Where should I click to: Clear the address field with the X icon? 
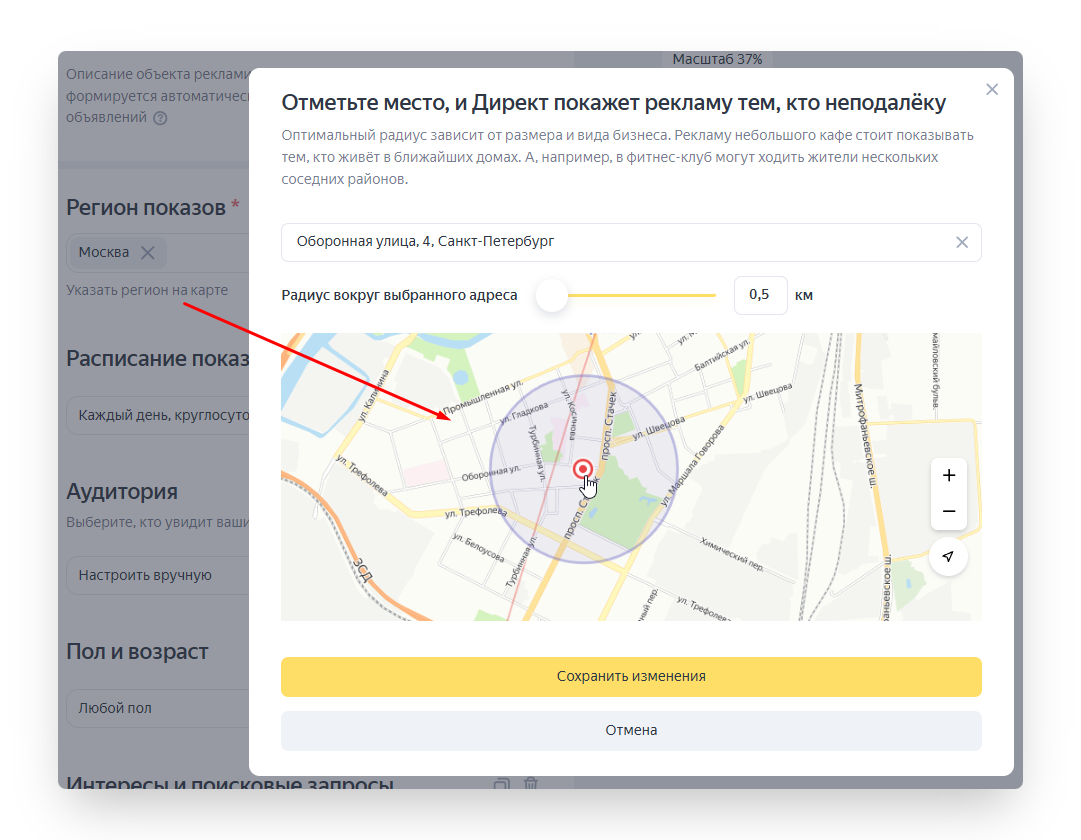click(962, 241)
